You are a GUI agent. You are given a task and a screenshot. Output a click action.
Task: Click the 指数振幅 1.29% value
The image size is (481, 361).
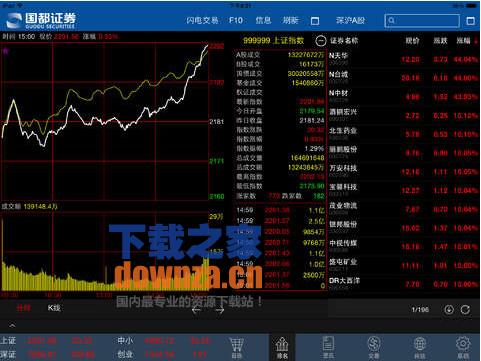click(314, 149)
